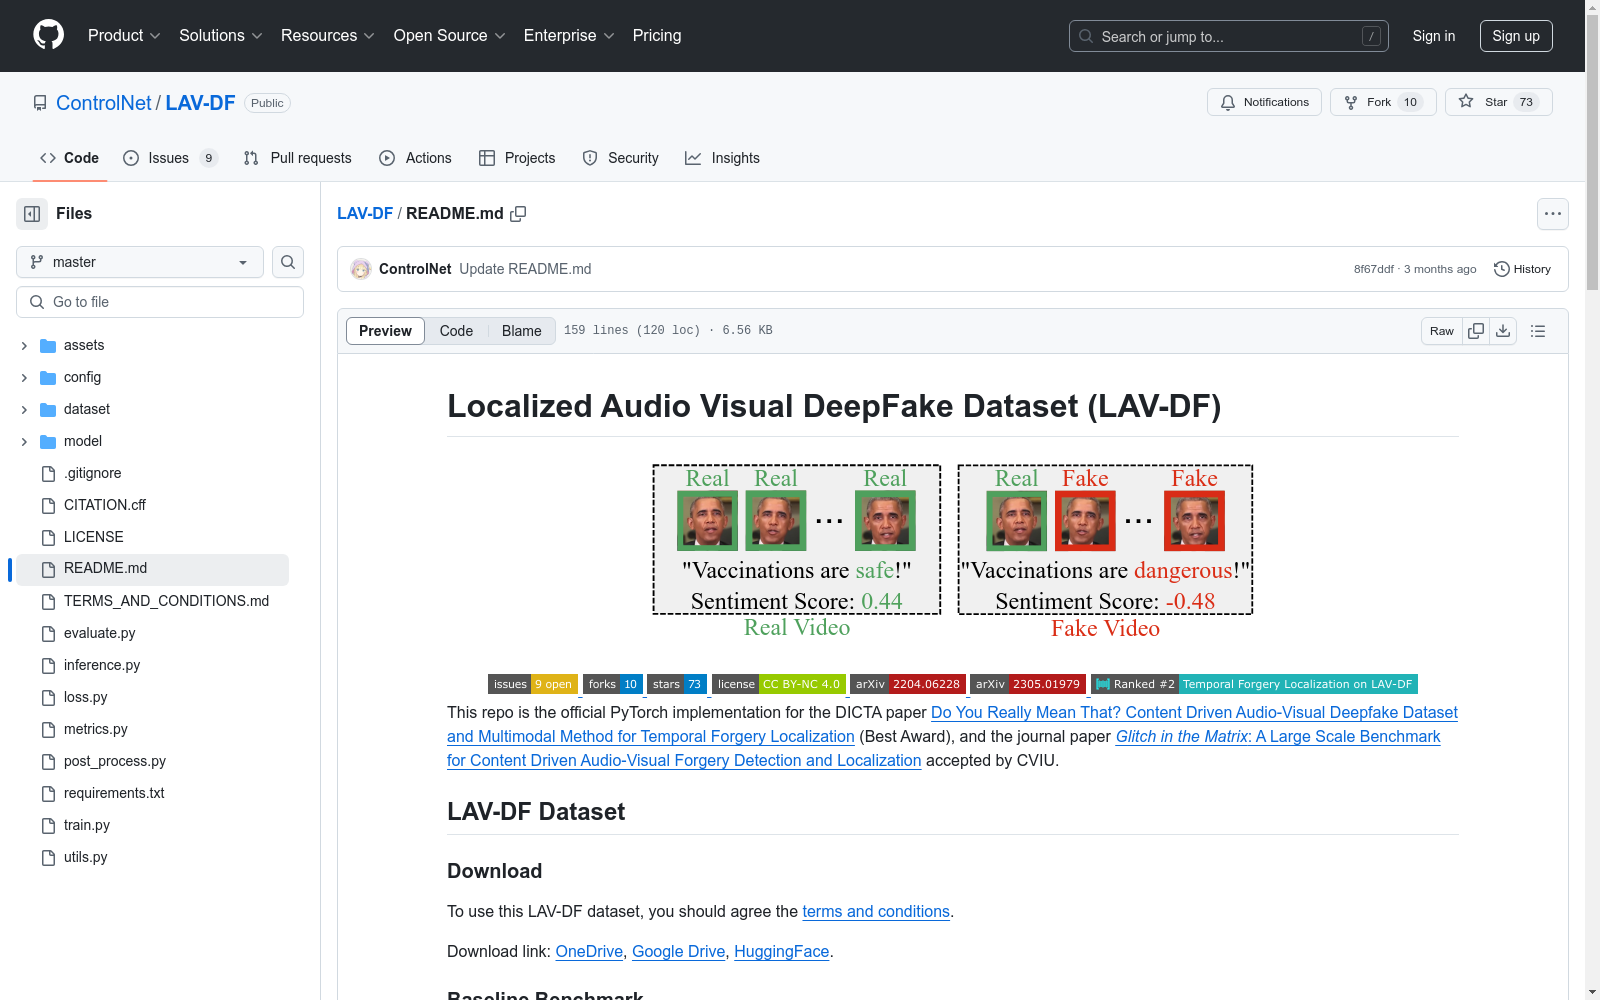Expand the dataset folder
Viewport: 1600px width, 1000px height.
coord(23,409)
